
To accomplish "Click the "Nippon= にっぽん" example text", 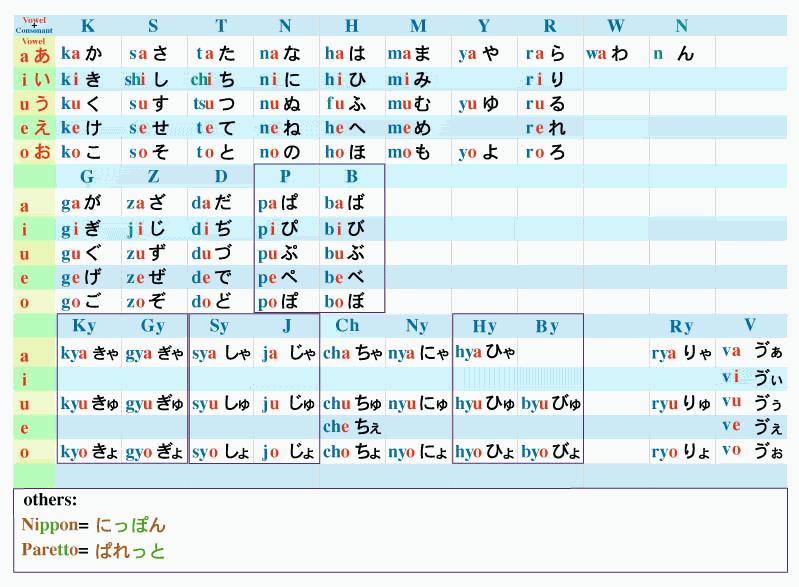I will click(94, 525).
